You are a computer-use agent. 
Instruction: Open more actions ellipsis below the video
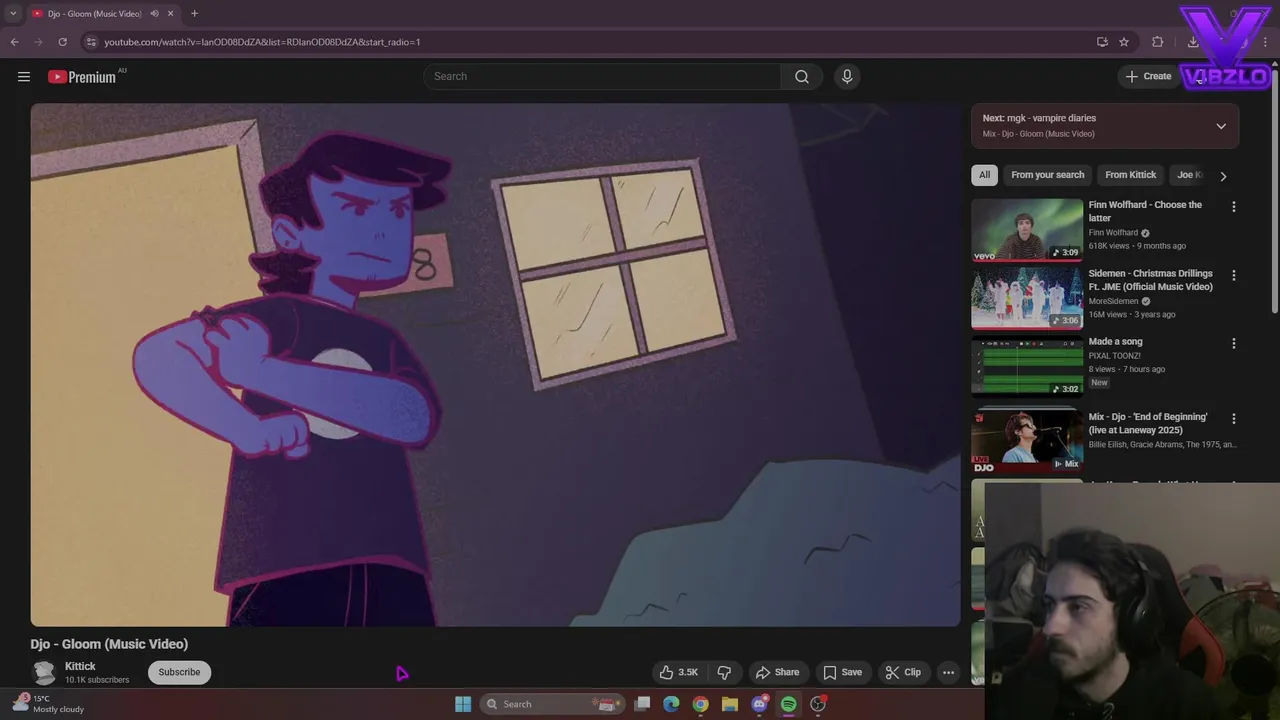pos(948,672)
